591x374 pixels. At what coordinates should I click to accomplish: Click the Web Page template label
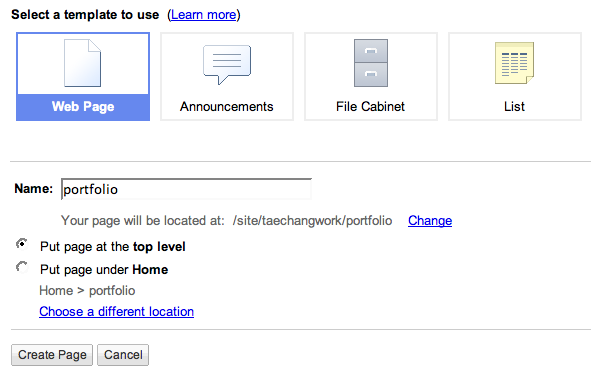coord(83,107)
